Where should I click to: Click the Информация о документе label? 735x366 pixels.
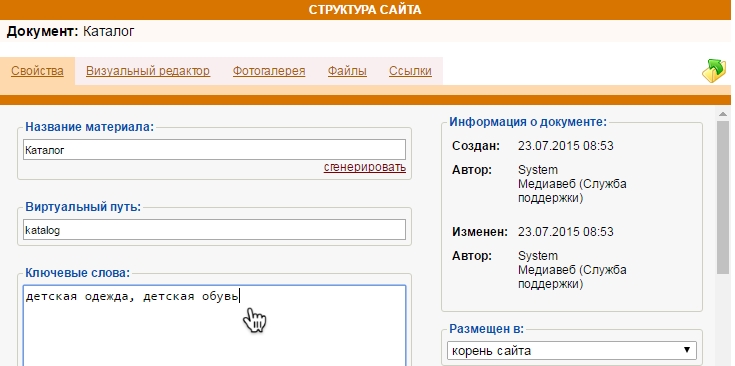[528, 122]
